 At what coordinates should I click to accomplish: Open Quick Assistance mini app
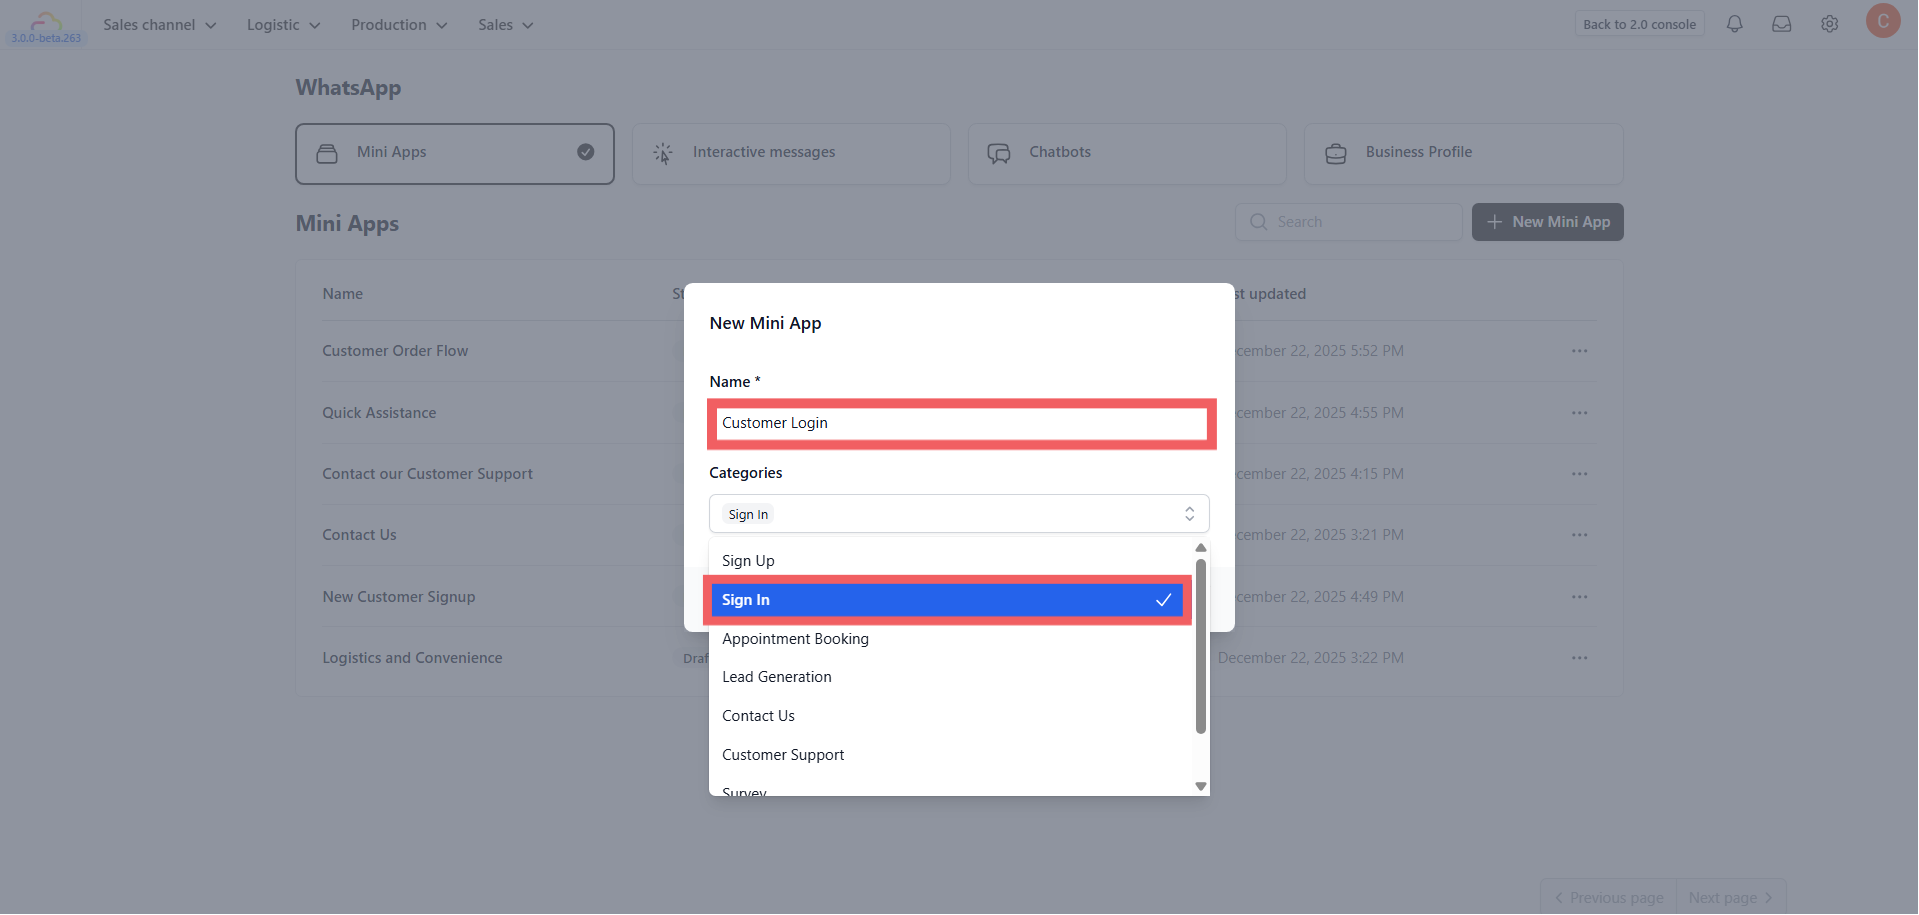379,413
